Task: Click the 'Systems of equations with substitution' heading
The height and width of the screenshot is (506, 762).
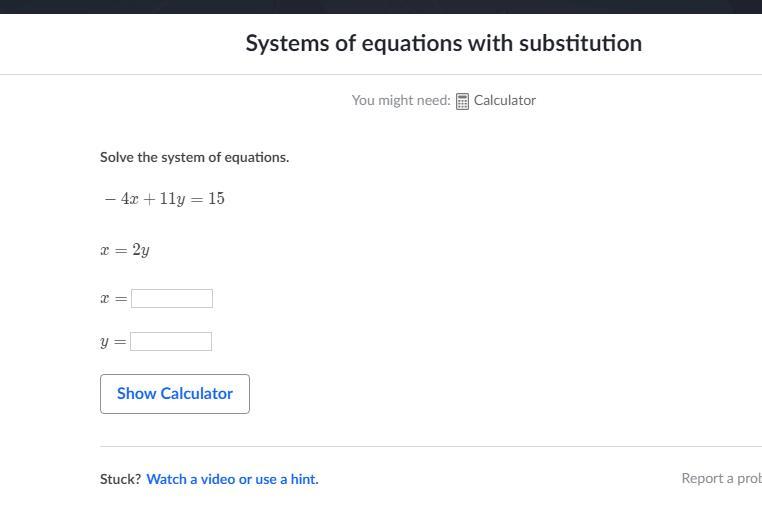Action: coord(443,43)
